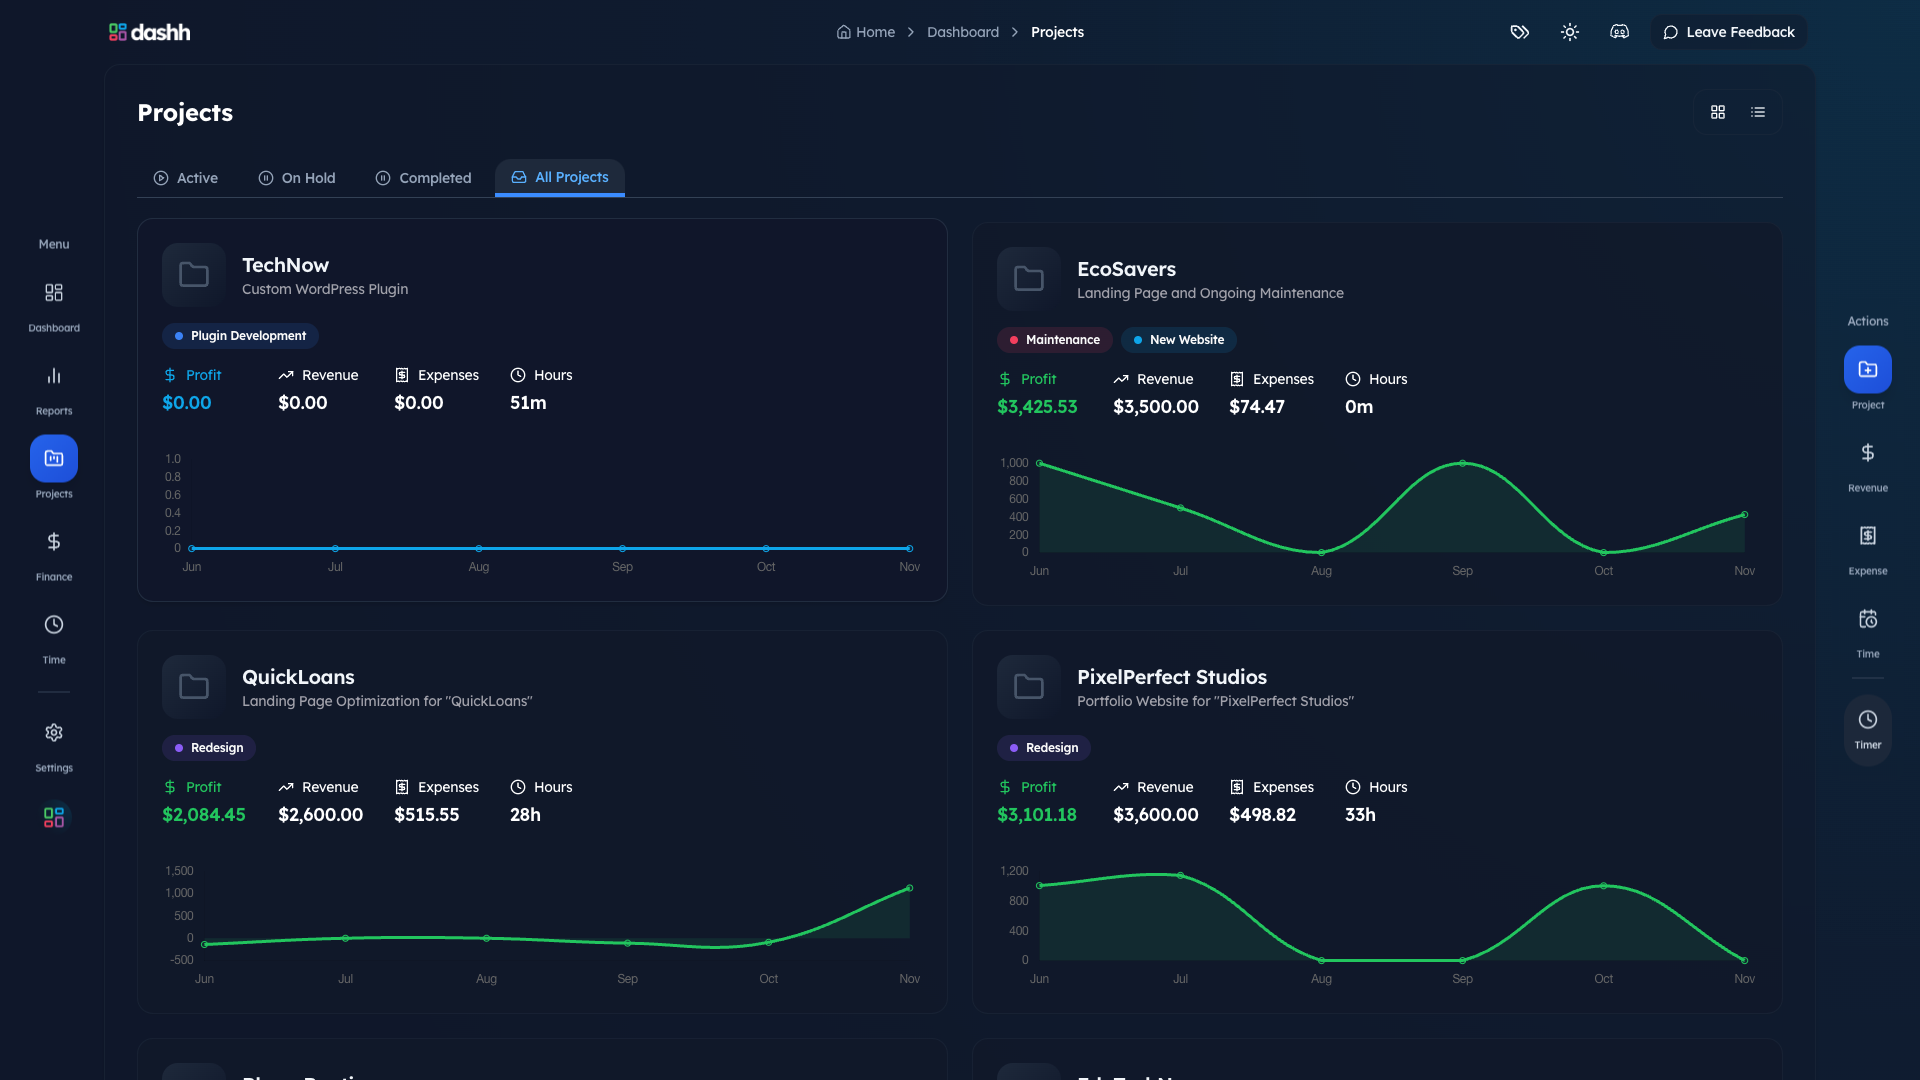Go to Dashboard breadcrumb
1920x1080 pixels.
tap(962, 32)
